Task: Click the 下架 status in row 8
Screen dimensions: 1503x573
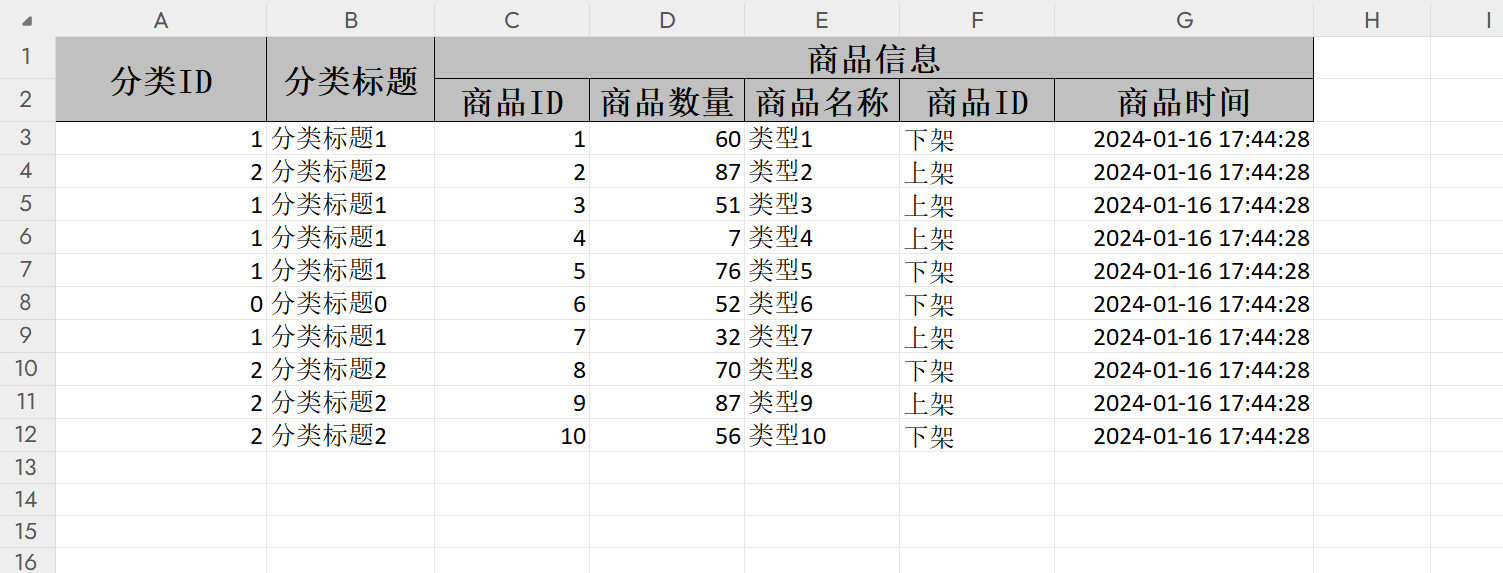Action: coord(977,303)
